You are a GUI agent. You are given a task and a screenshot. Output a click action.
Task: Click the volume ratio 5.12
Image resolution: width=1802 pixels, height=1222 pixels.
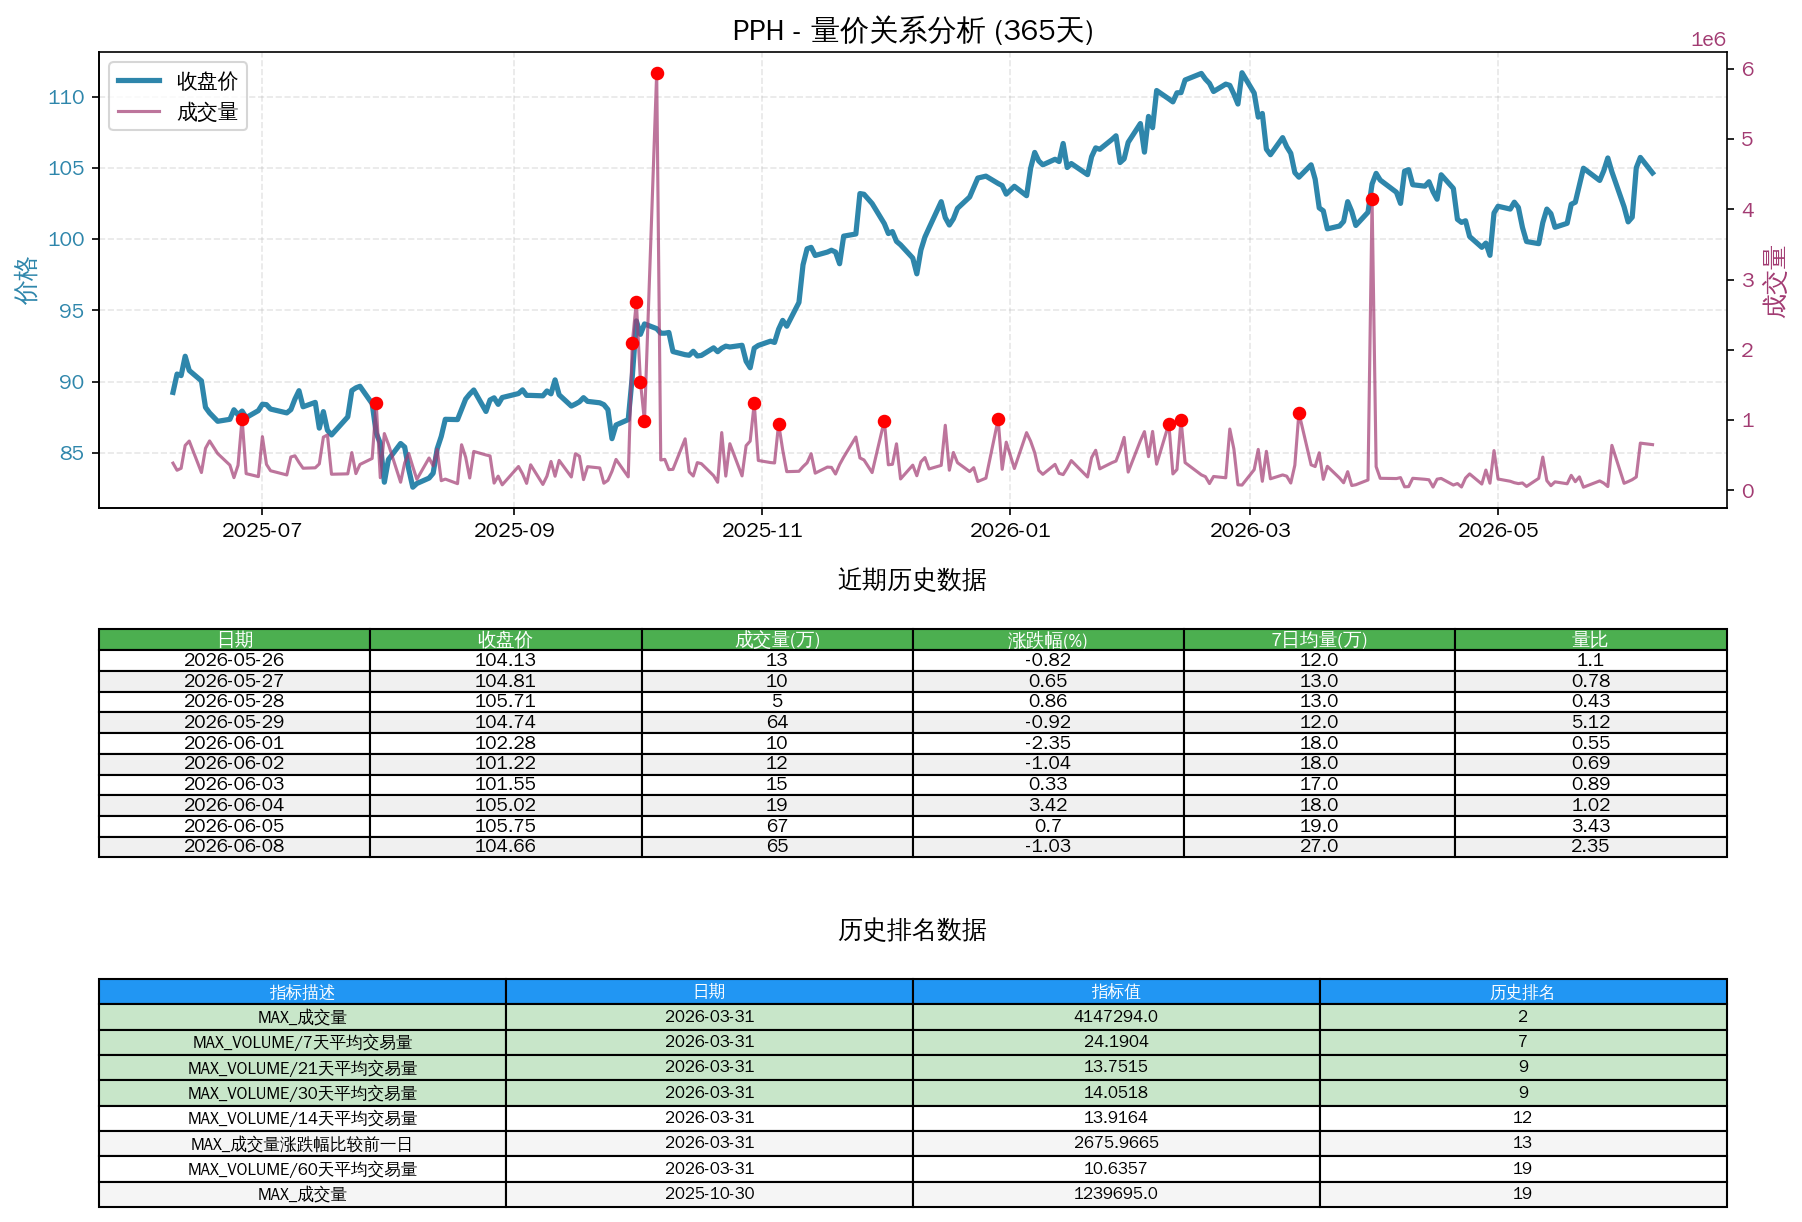pos(1590,722)
